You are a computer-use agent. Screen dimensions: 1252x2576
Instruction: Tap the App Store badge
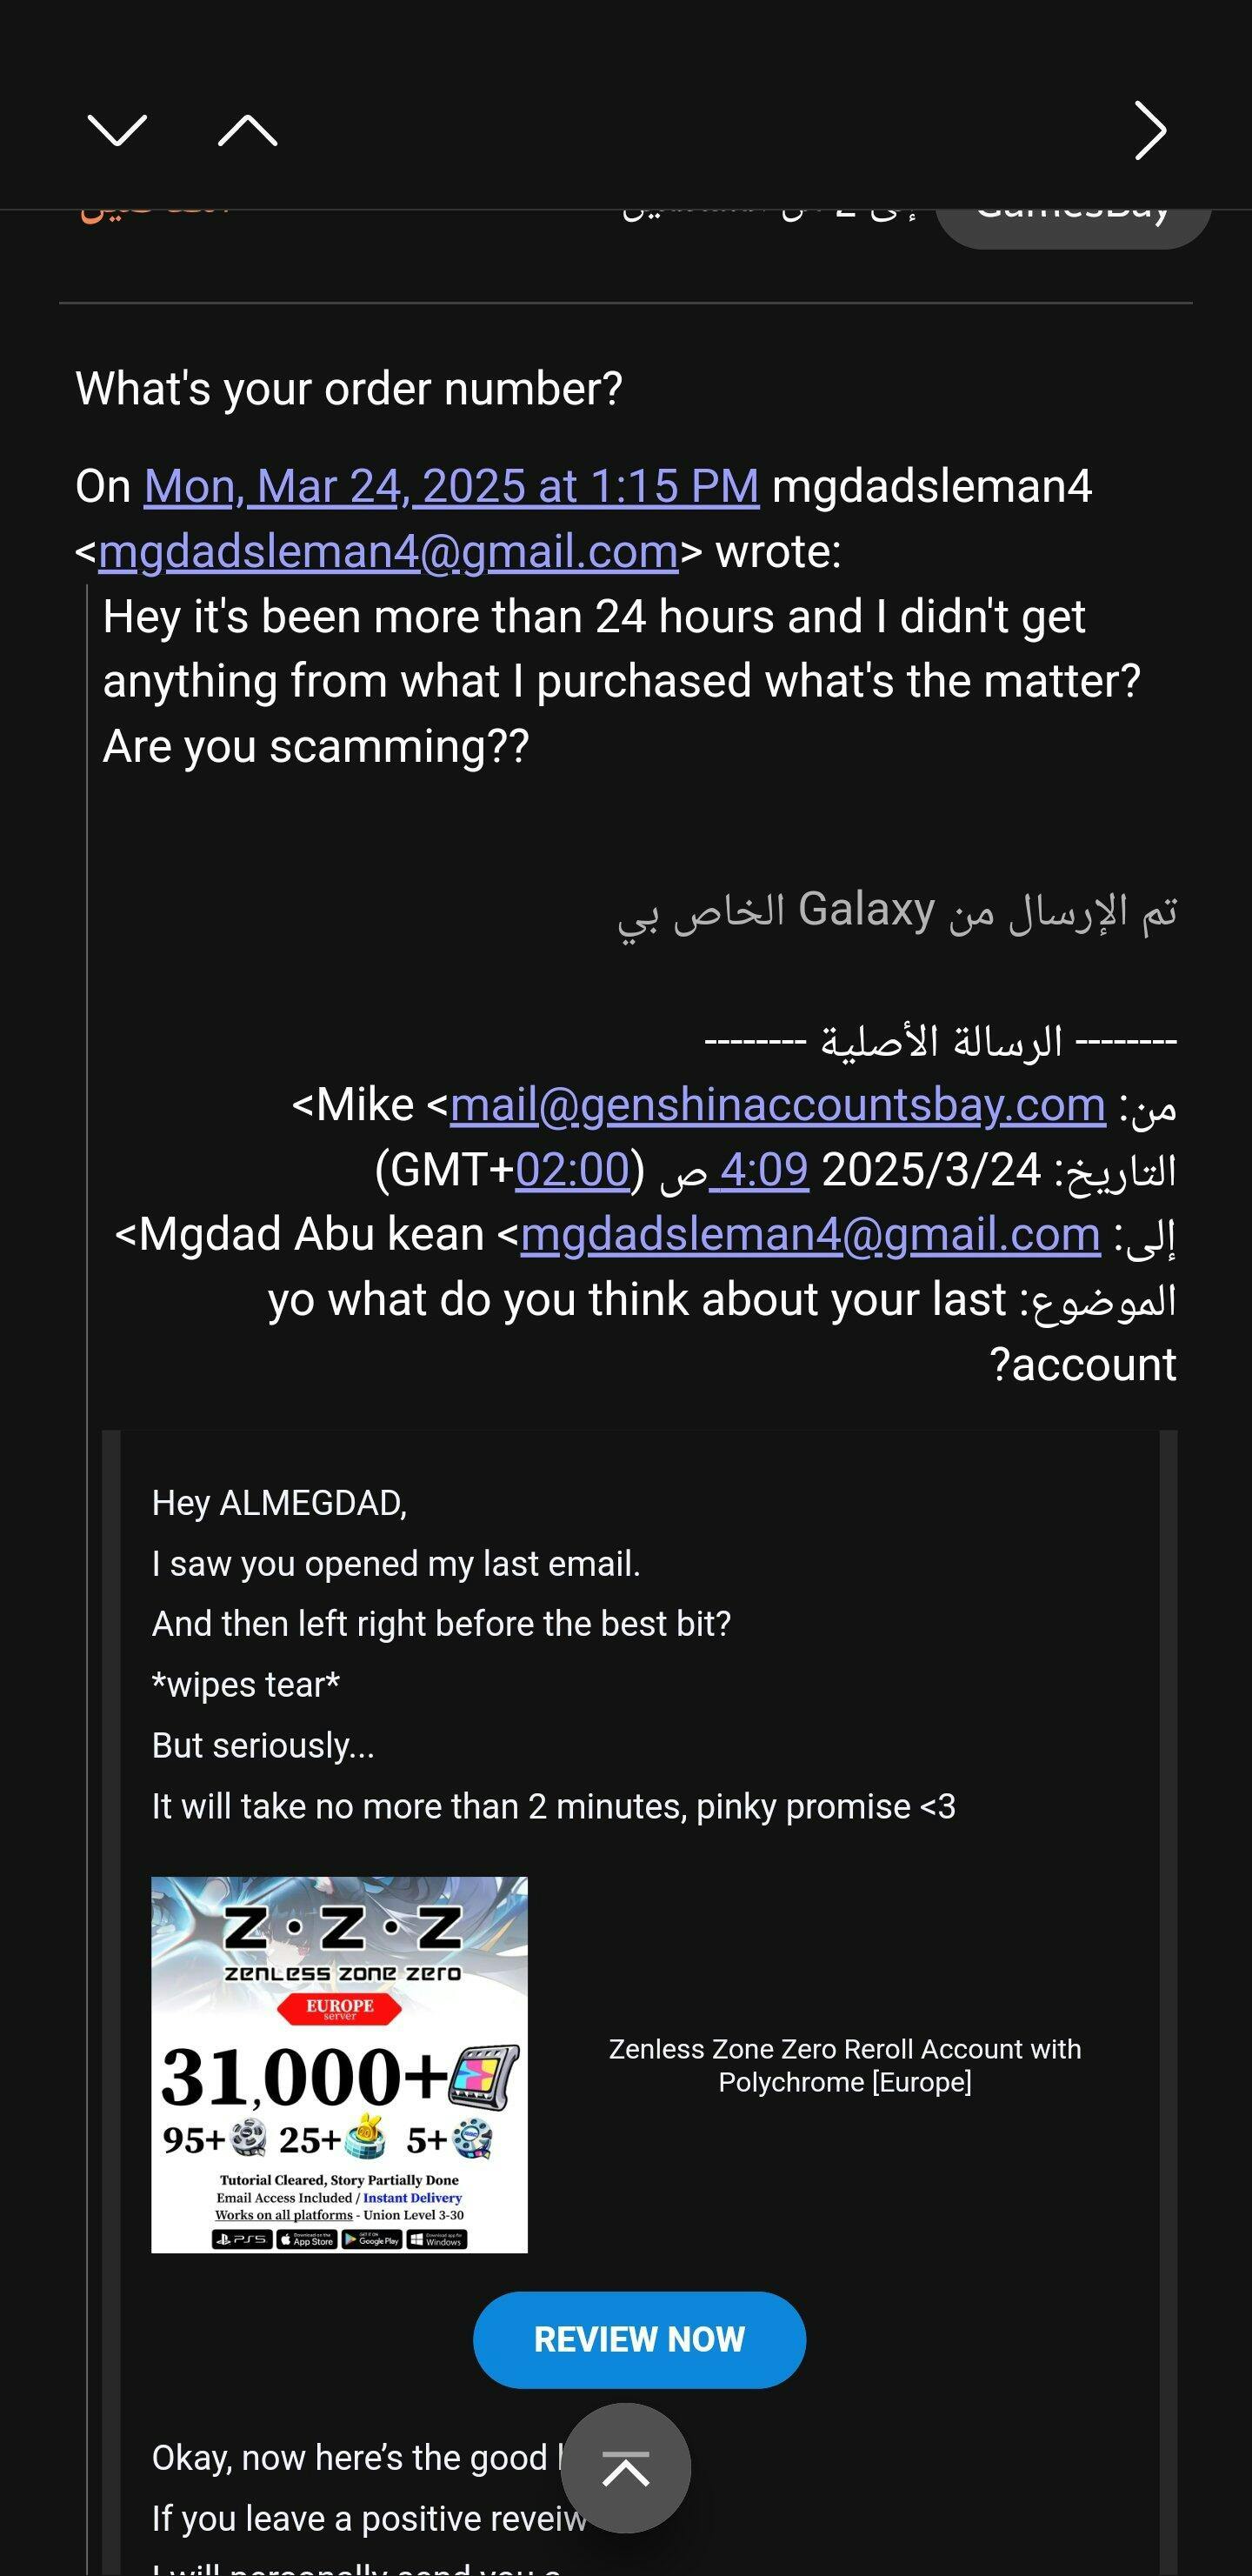coord(307,2240)
